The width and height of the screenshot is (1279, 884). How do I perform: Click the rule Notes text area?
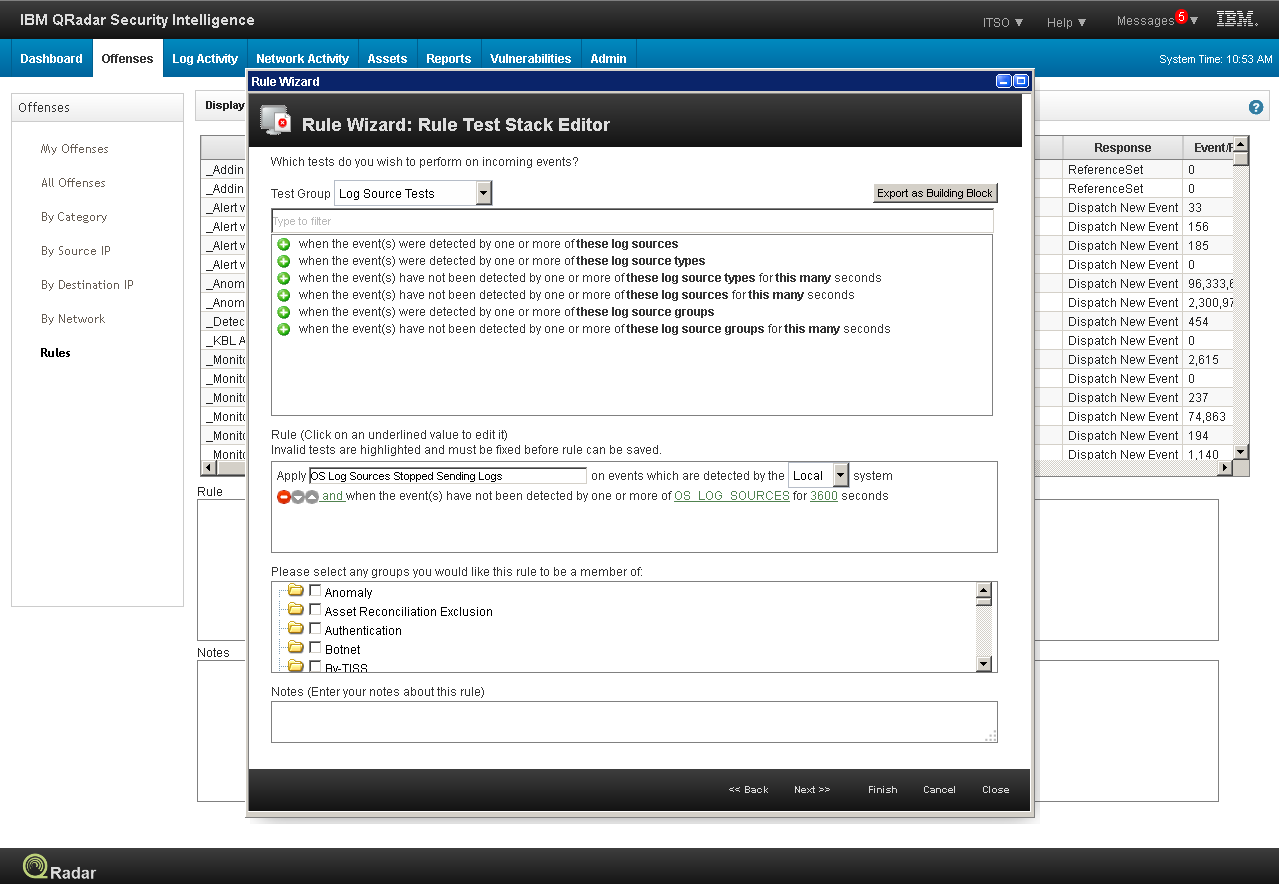pos(634,722)
